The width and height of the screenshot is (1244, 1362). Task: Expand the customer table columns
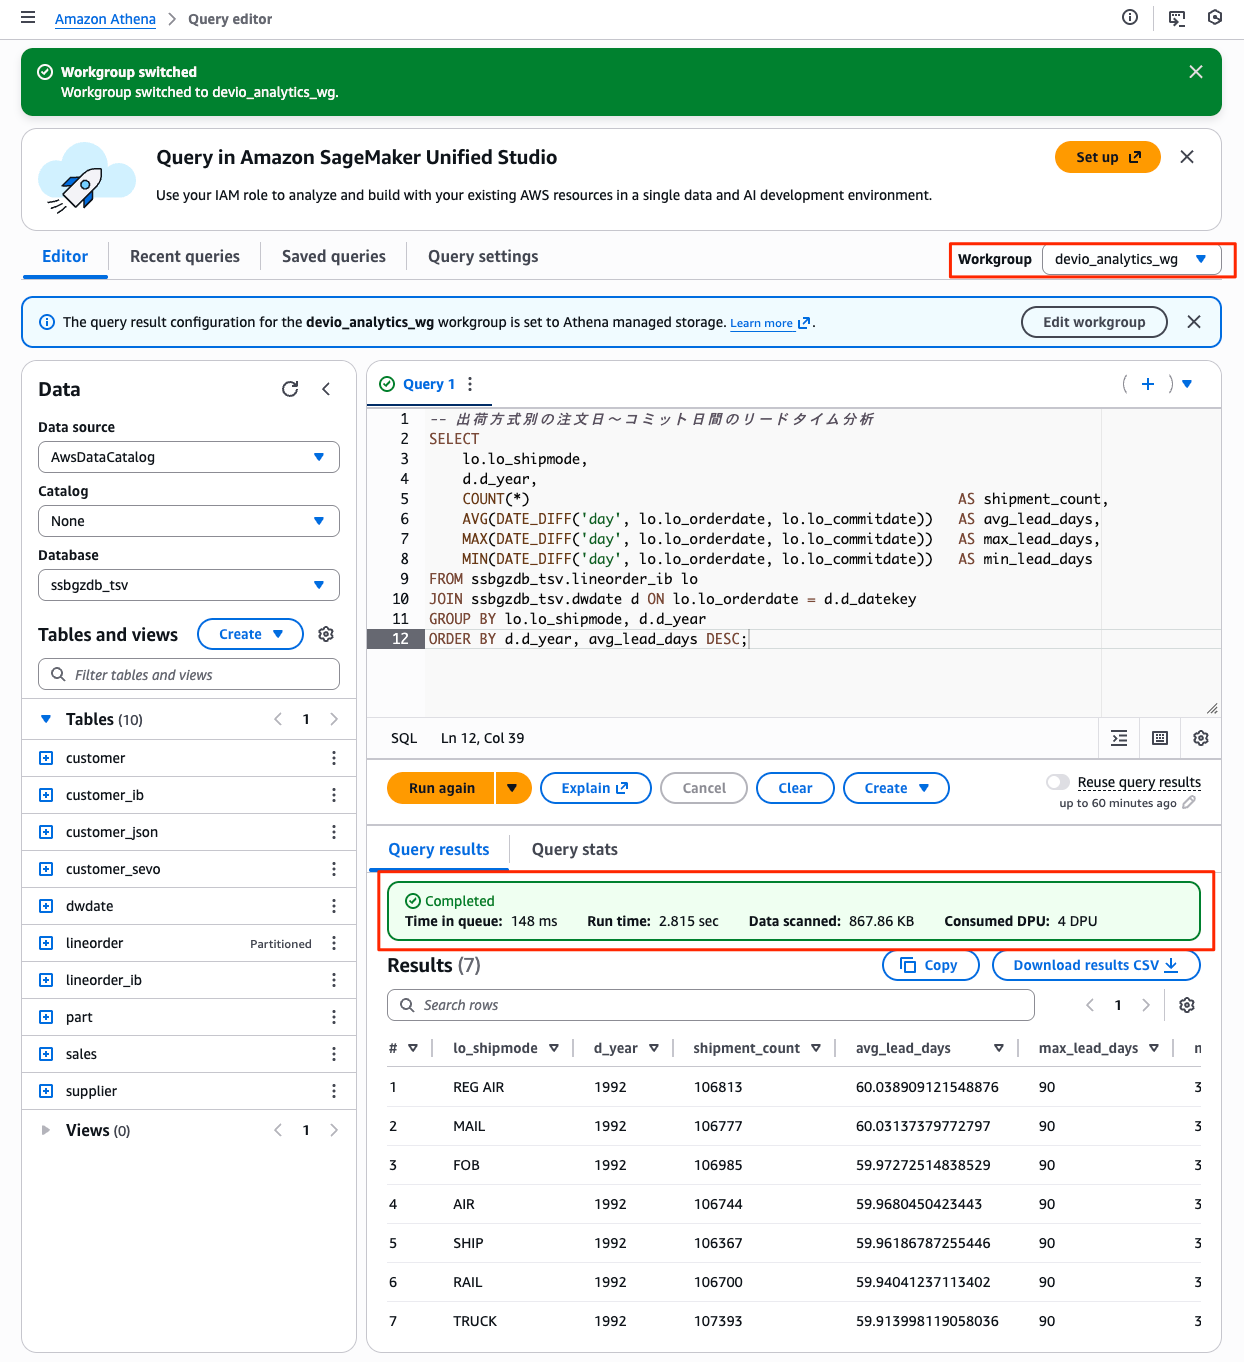point(46,758)
